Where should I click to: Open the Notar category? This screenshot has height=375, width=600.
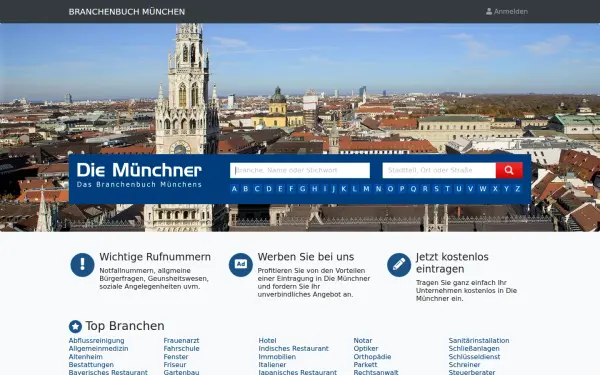[x=363, y=341]
